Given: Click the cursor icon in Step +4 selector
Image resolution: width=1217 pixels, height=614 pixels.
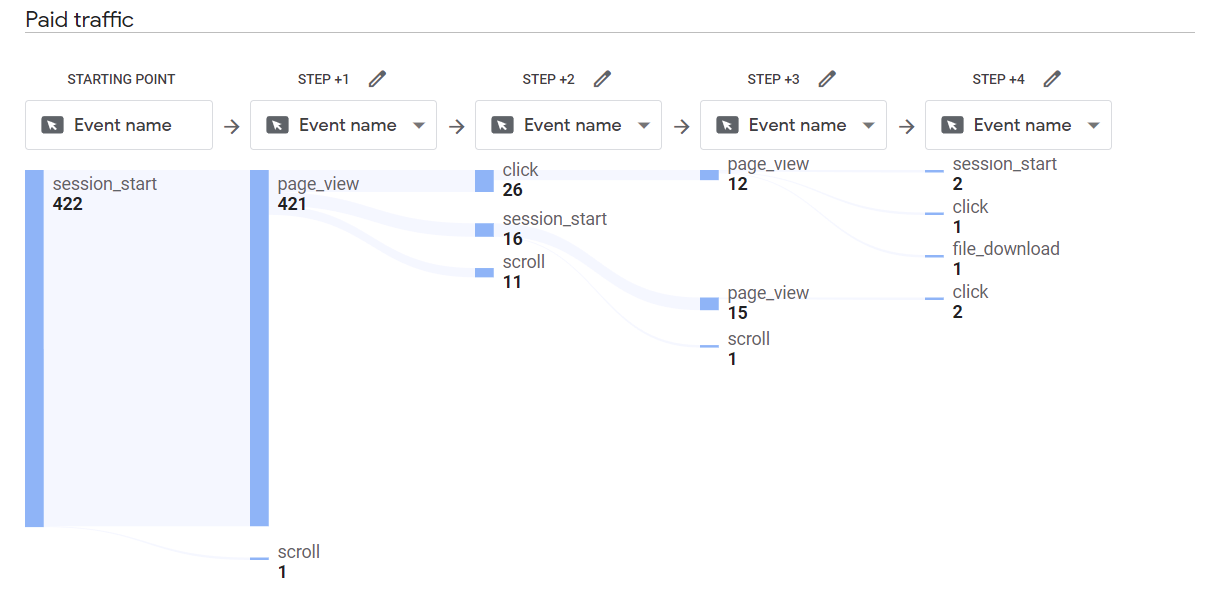Looking at the screenshot, I should pos(952,125).
